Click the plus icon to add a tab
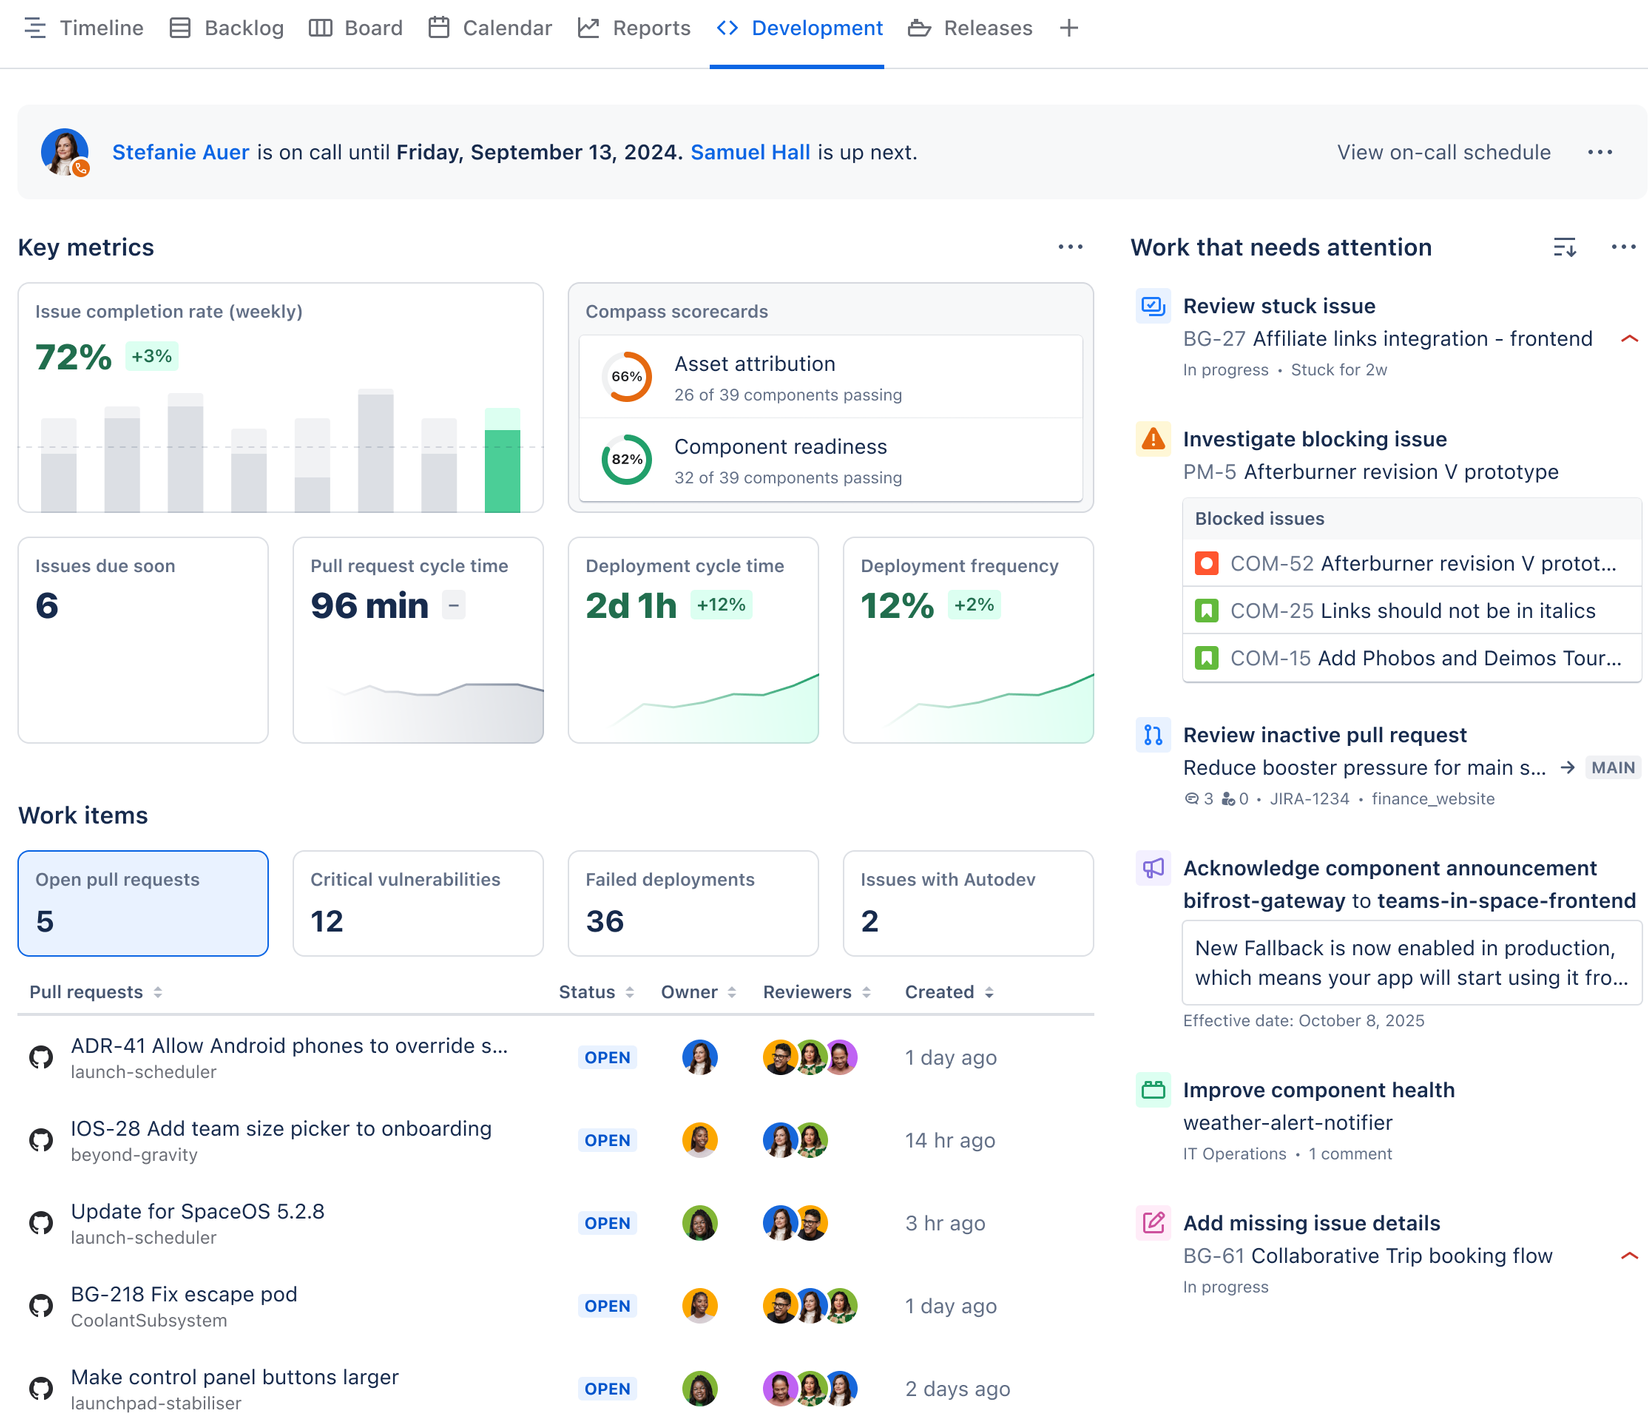 point(1068,28)
